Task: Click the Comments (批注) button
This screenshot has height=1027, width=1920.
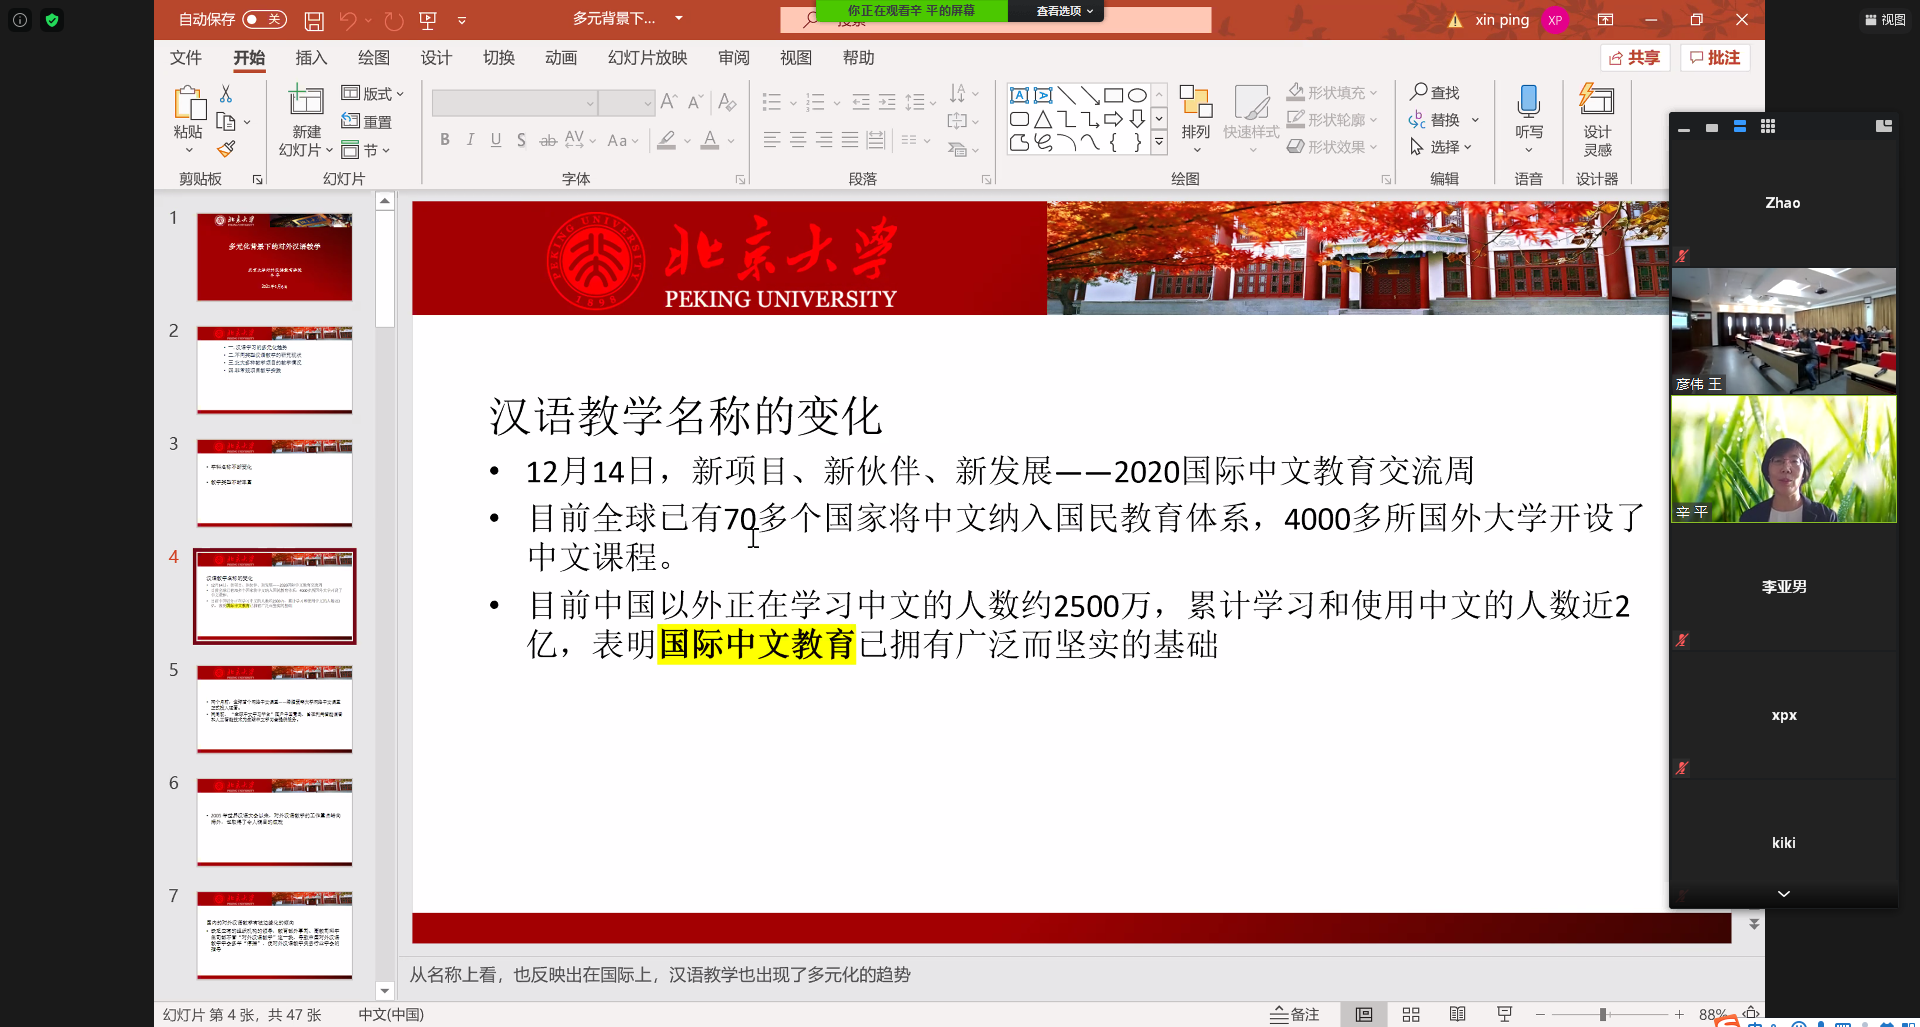Action: pos(1714,58)
